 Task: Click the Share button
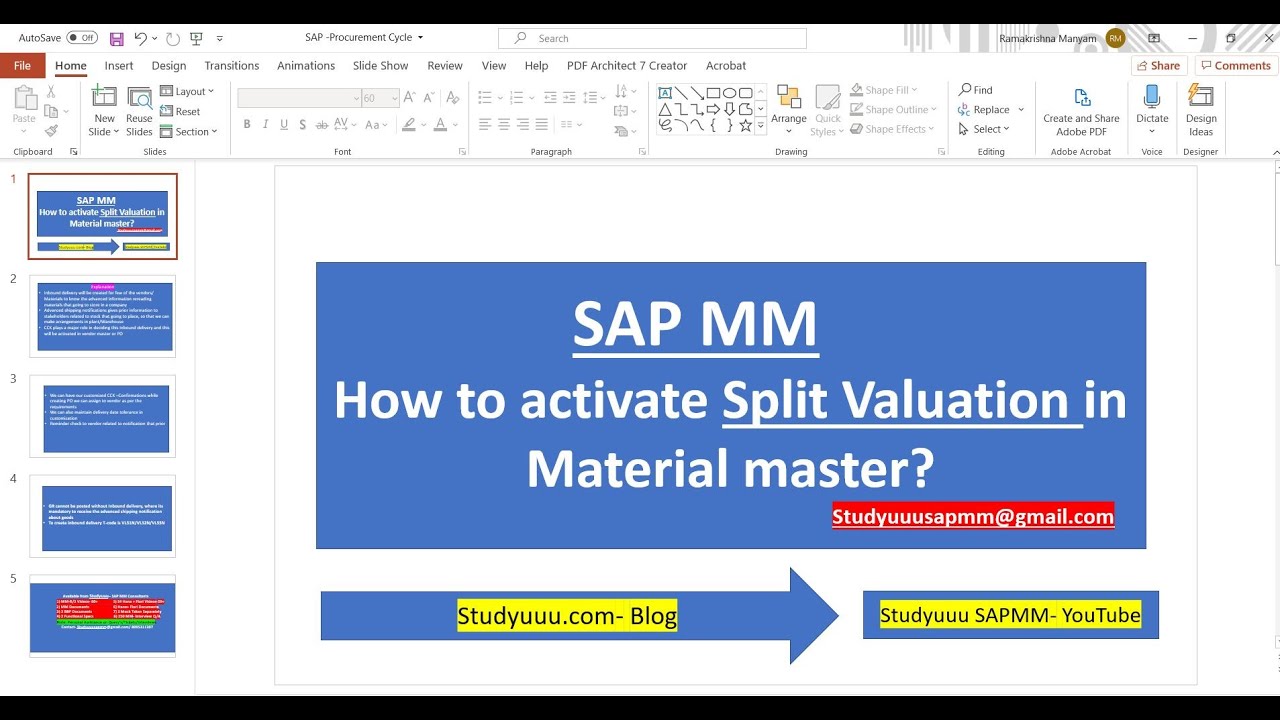tap(1159, 66)
